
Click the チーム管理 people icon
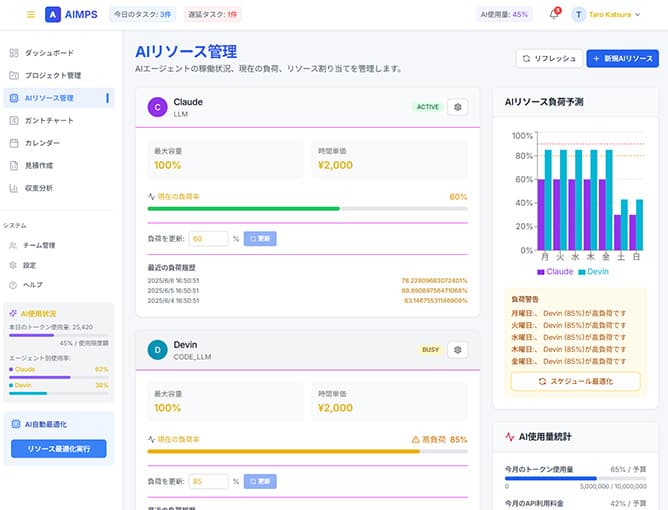pos(13,245)
